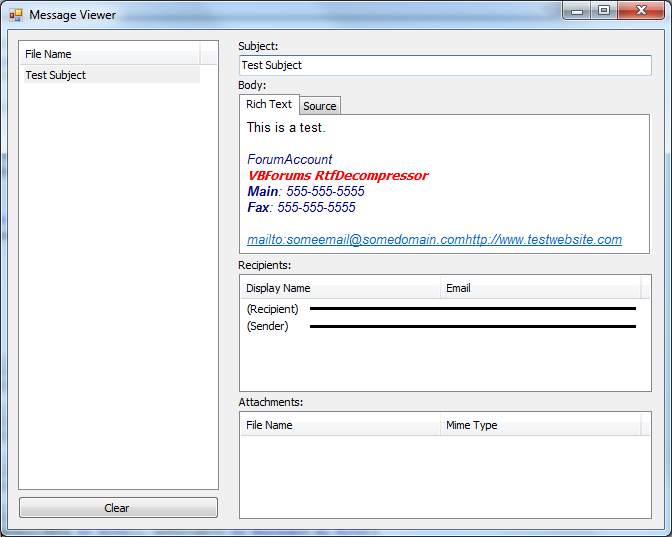Select the Test Subject file row

point(111,75)
